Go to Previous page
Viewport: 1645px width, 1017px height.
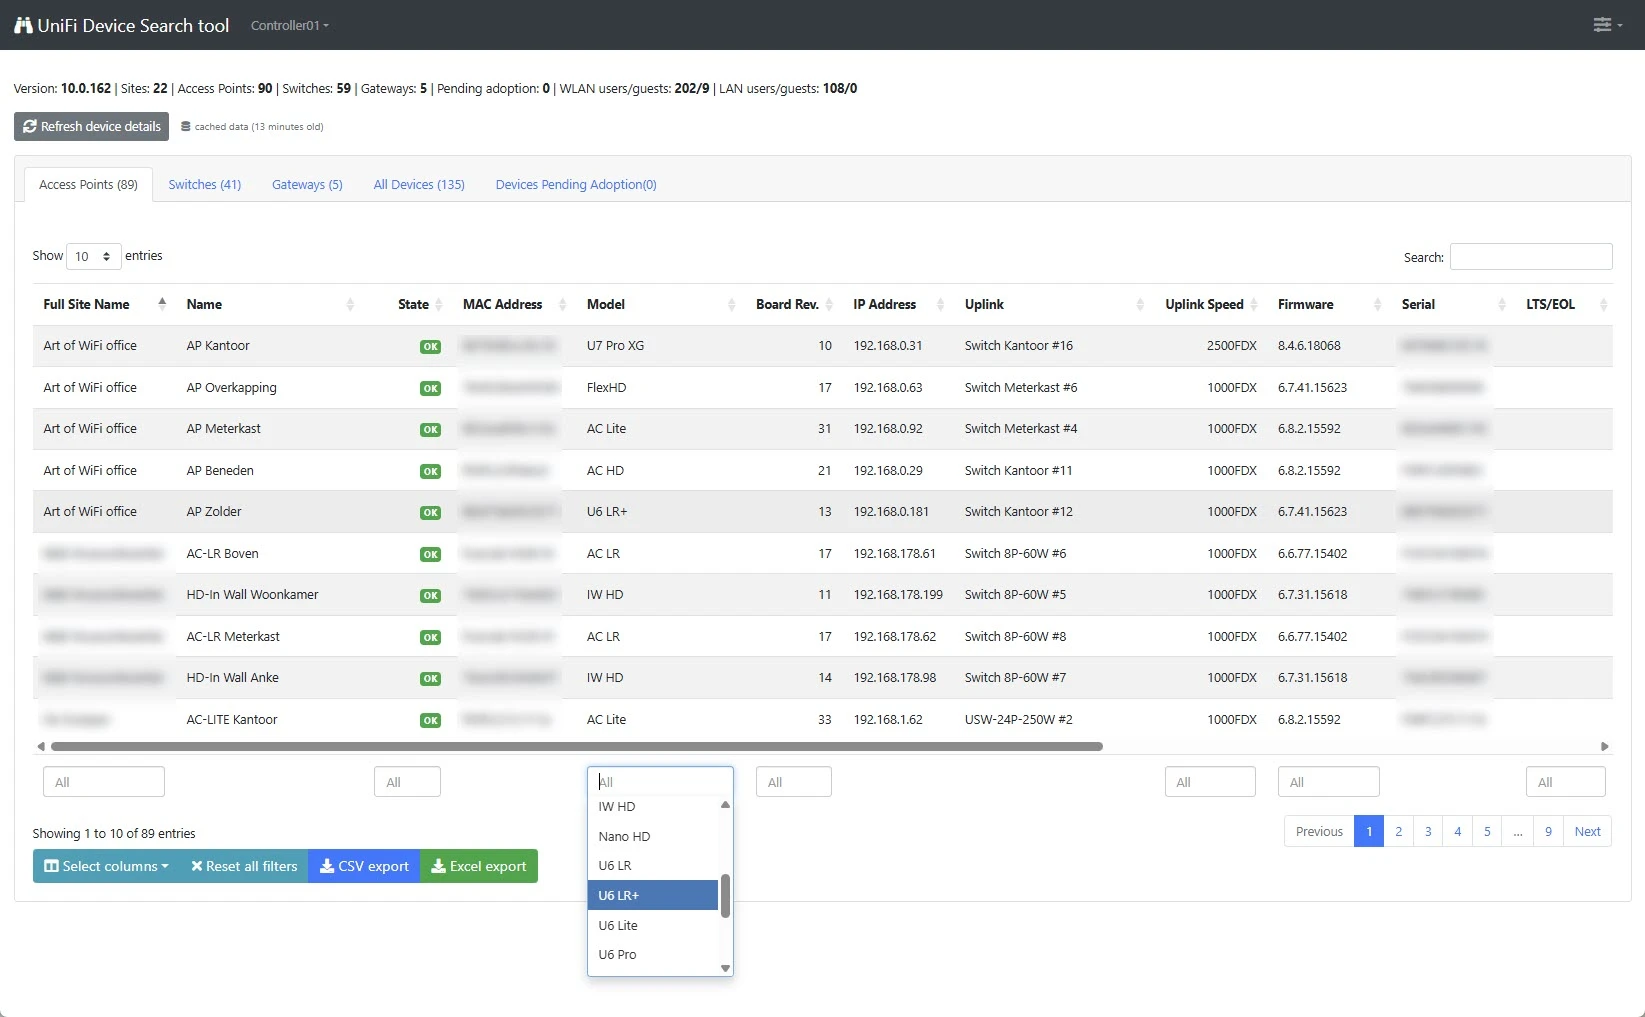tap(1319, 831)
